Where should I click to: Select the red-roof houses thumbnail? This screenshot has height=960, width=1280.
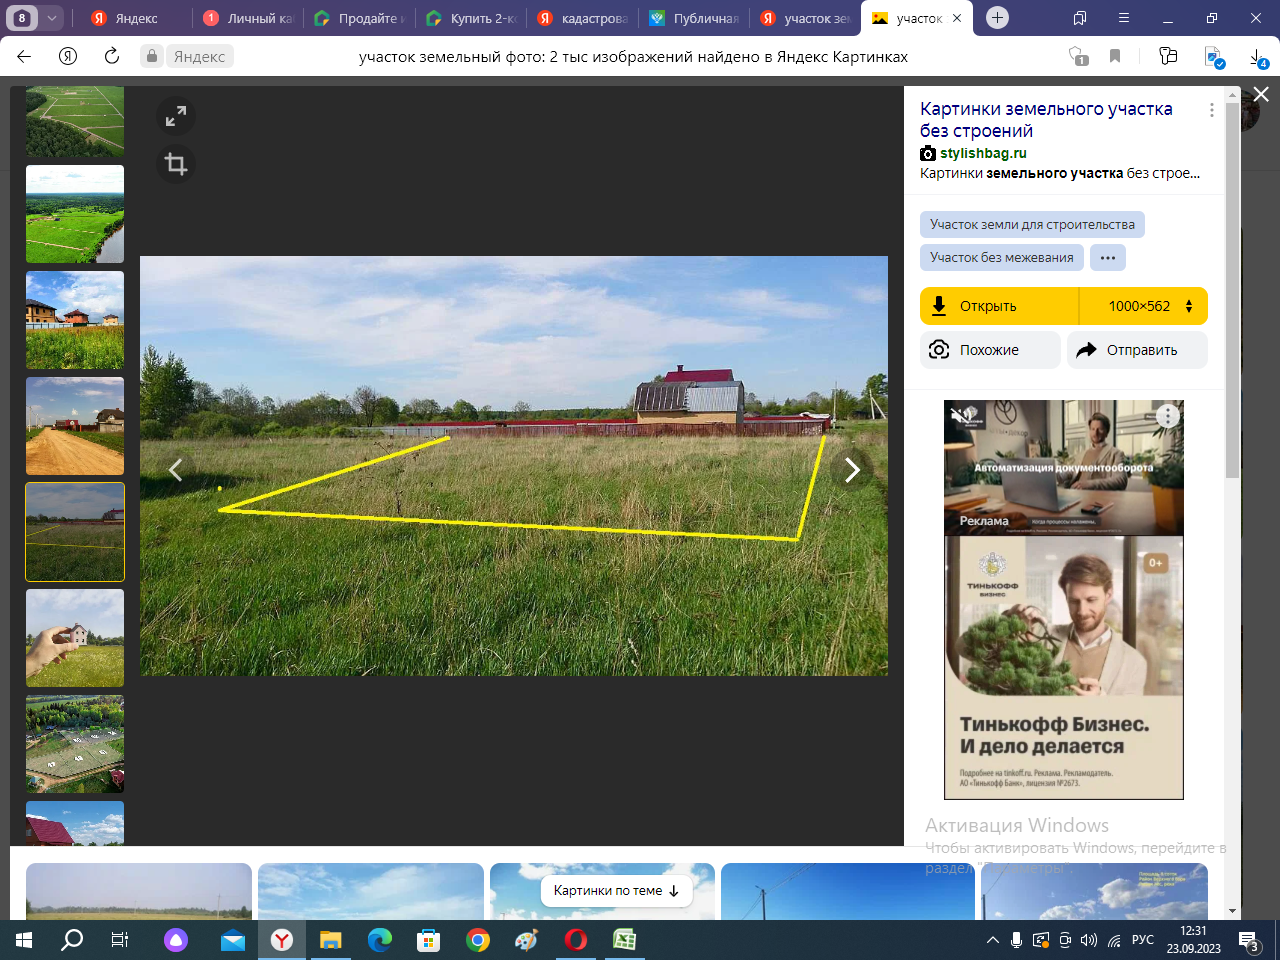(75, 320)
